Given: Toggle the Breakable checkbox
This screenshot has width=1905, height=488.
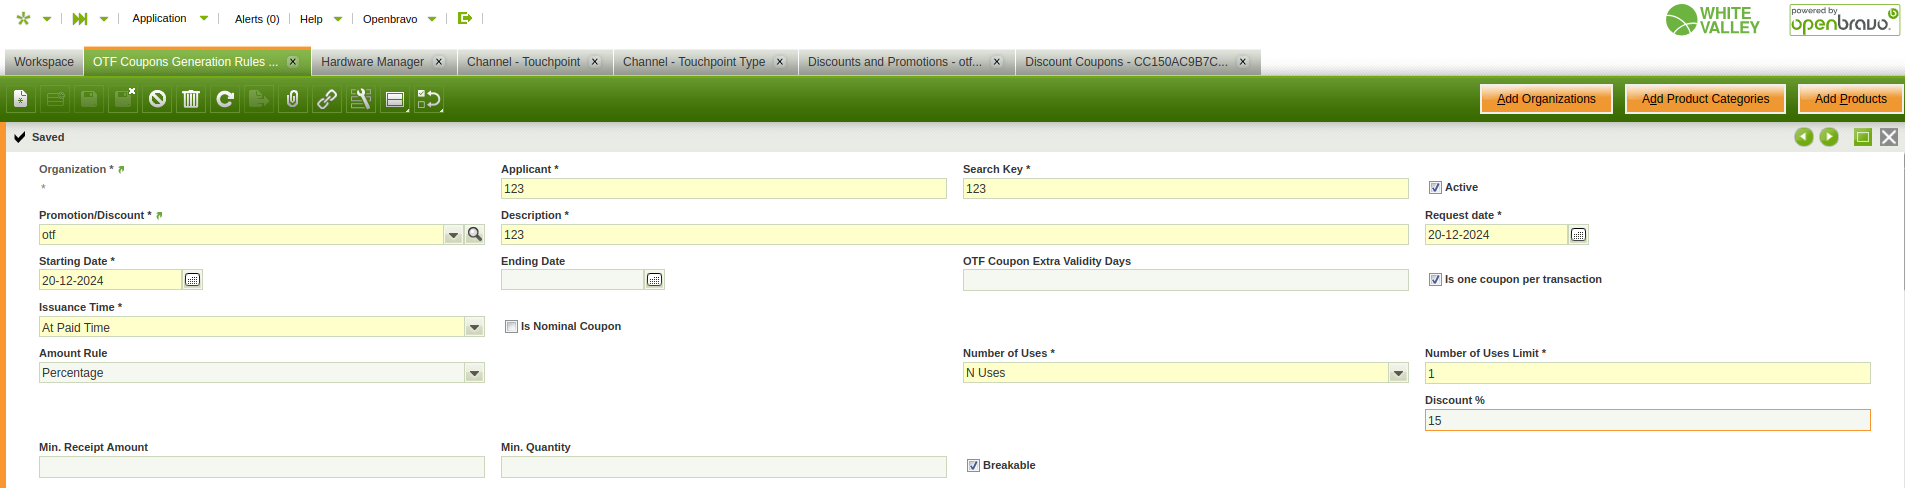Looking at the screenshot, I should click(x=973, y=465).
